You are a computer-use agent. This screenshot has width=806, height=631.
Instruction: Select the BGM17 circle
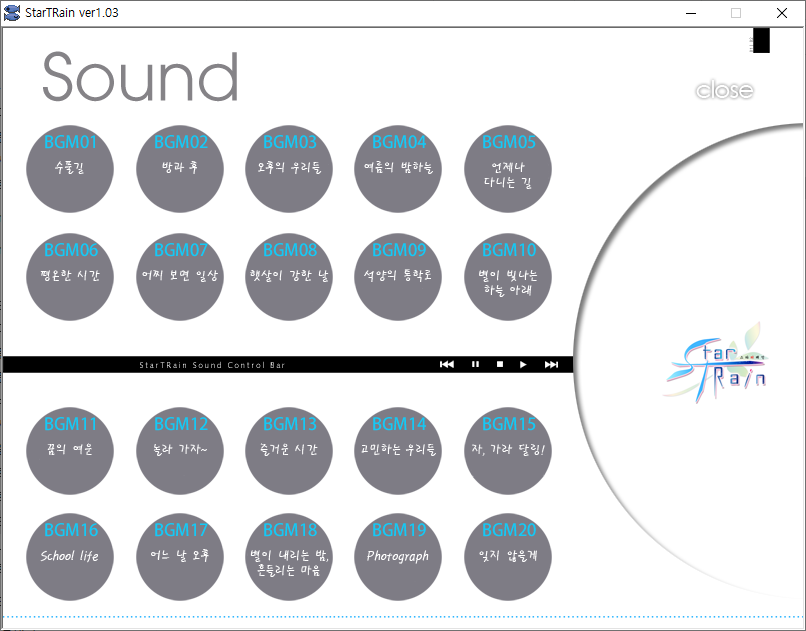(180, 557)
